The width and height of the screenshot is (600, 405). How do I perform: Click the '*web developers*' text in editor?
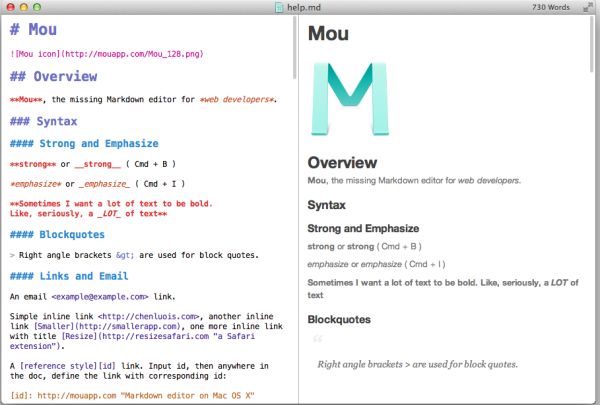pos(236,100)
